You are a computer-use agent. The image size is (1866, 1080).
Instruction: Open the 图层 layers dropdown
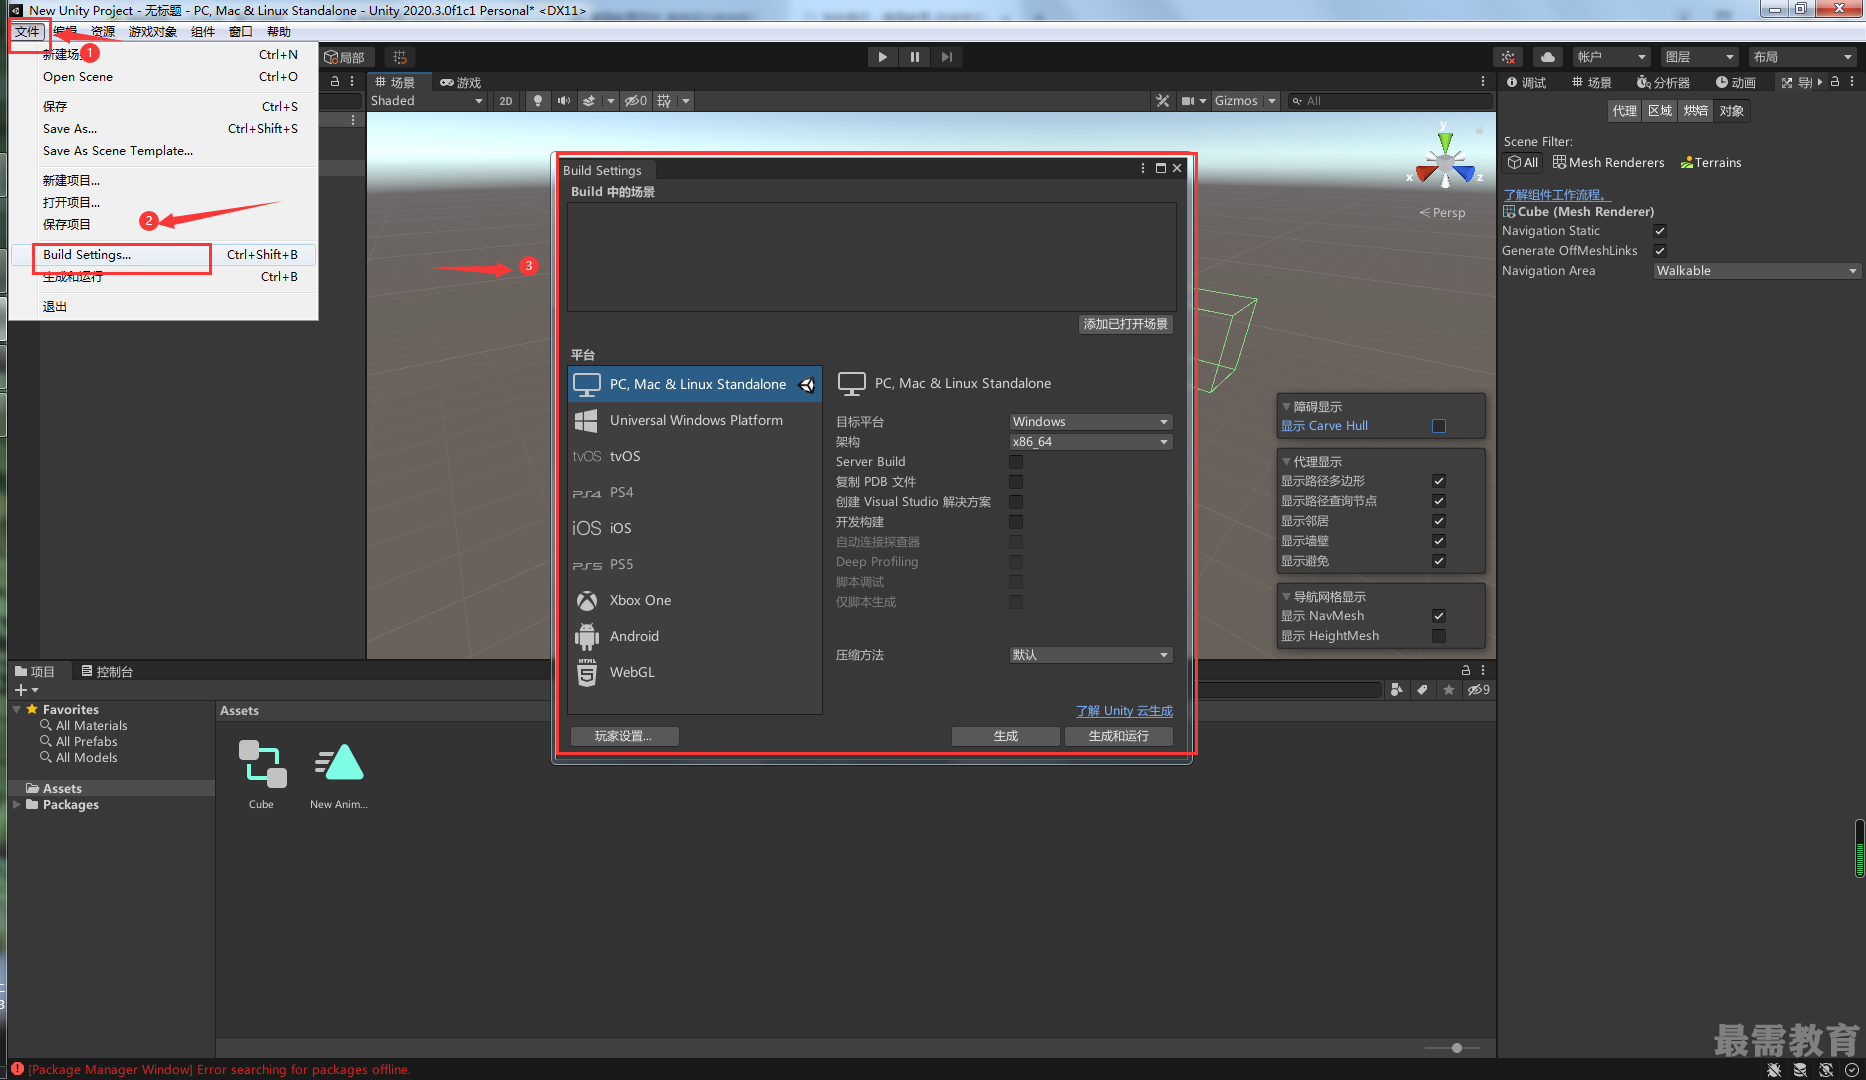(1699, 57)
